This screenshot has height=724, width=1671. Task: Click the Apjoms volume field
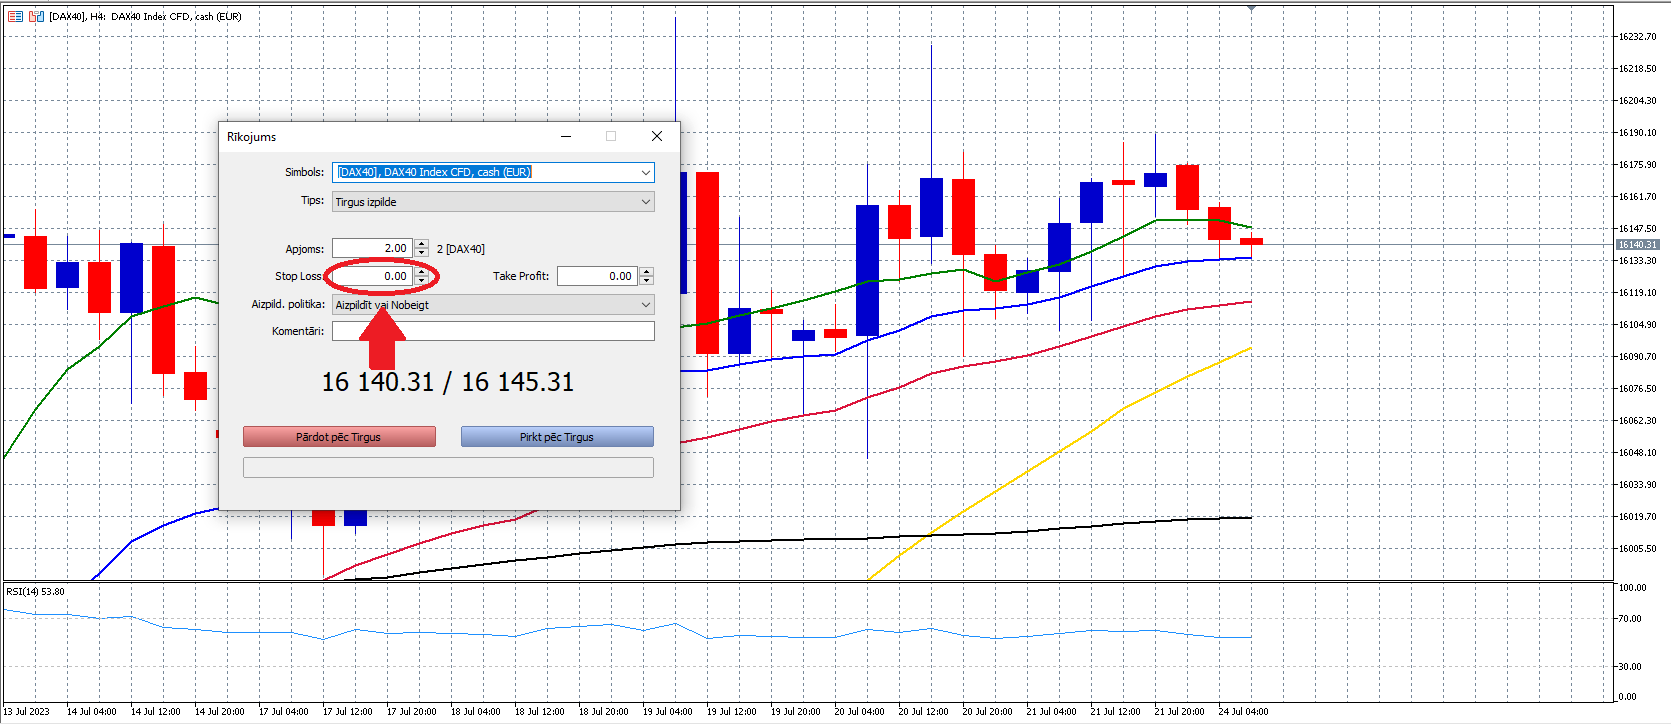tap(373, 248)
